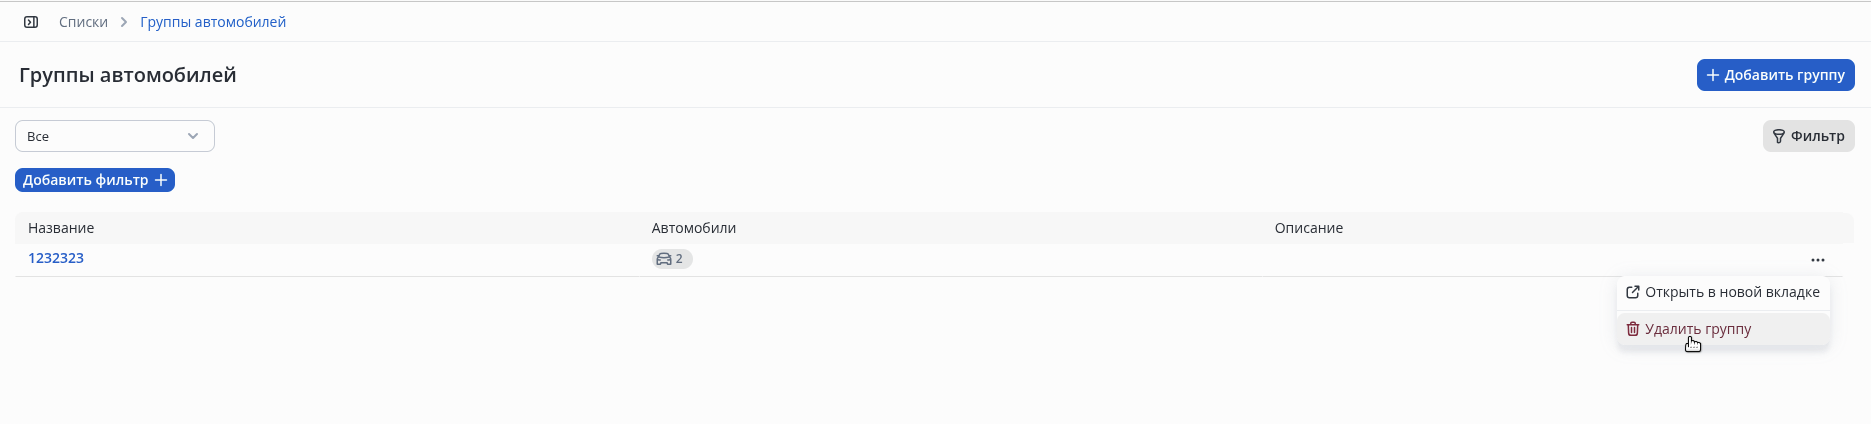The image size is (1871, 424).
Task: Open the Все selector dropdown
Action: (x=114, y=136)
